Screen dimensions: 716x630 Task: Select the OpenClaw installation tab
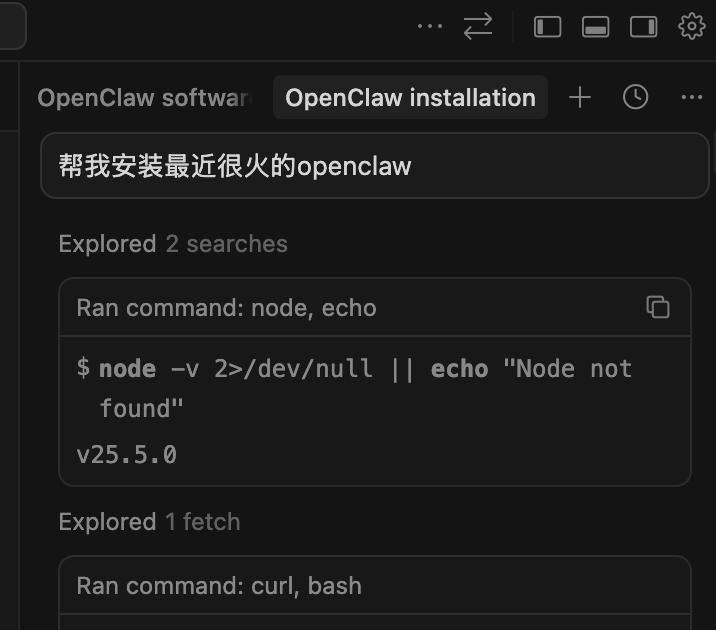pos(410,97)
